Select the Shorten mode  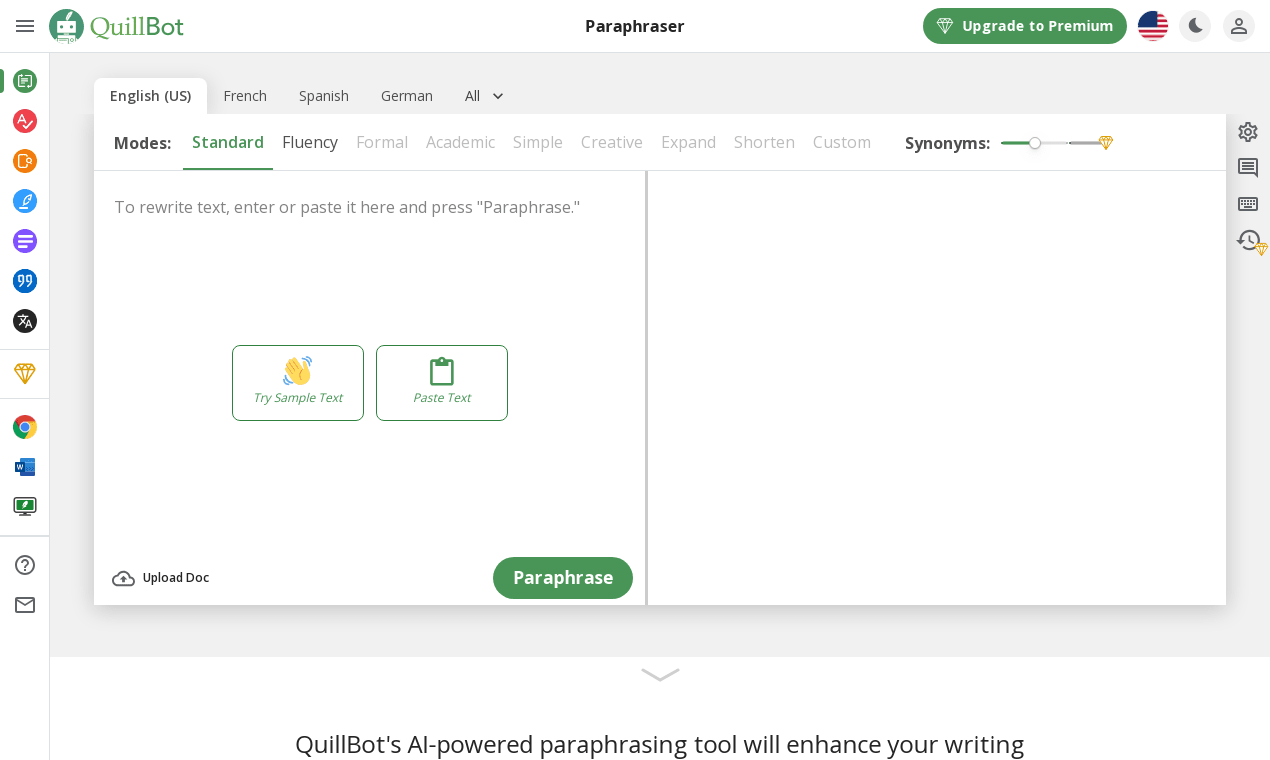point(764,142)
